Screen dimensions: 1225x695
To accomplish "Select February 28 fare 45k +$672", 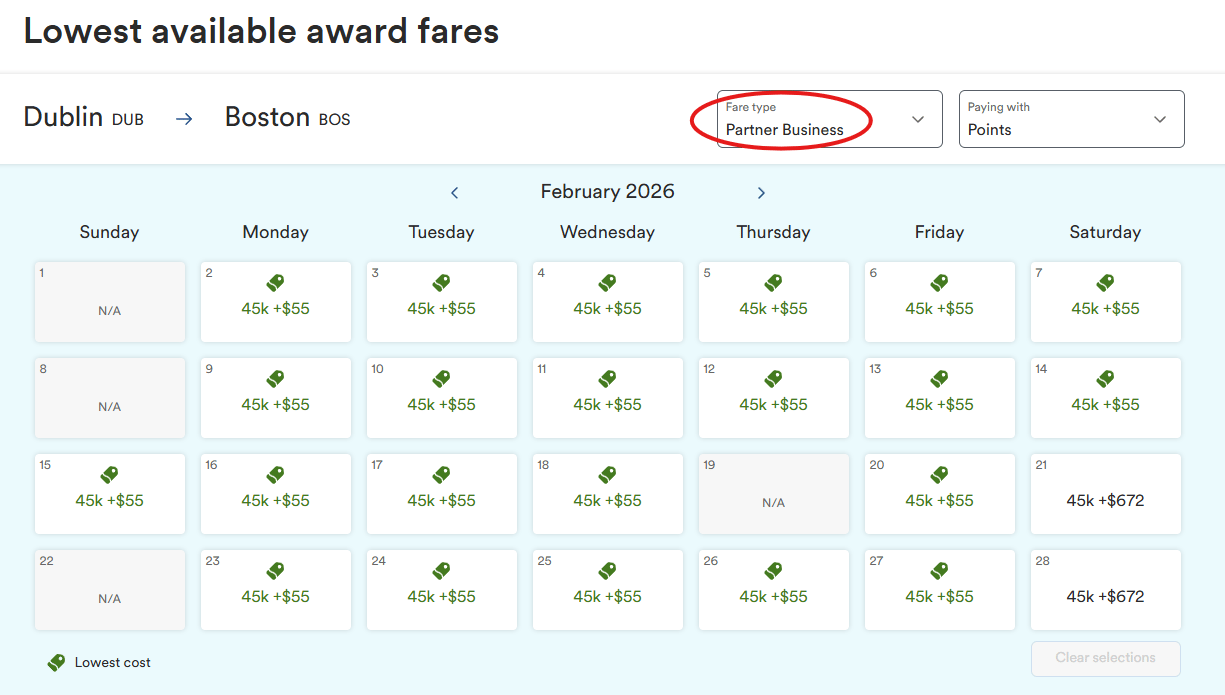I will (1105, 596).
